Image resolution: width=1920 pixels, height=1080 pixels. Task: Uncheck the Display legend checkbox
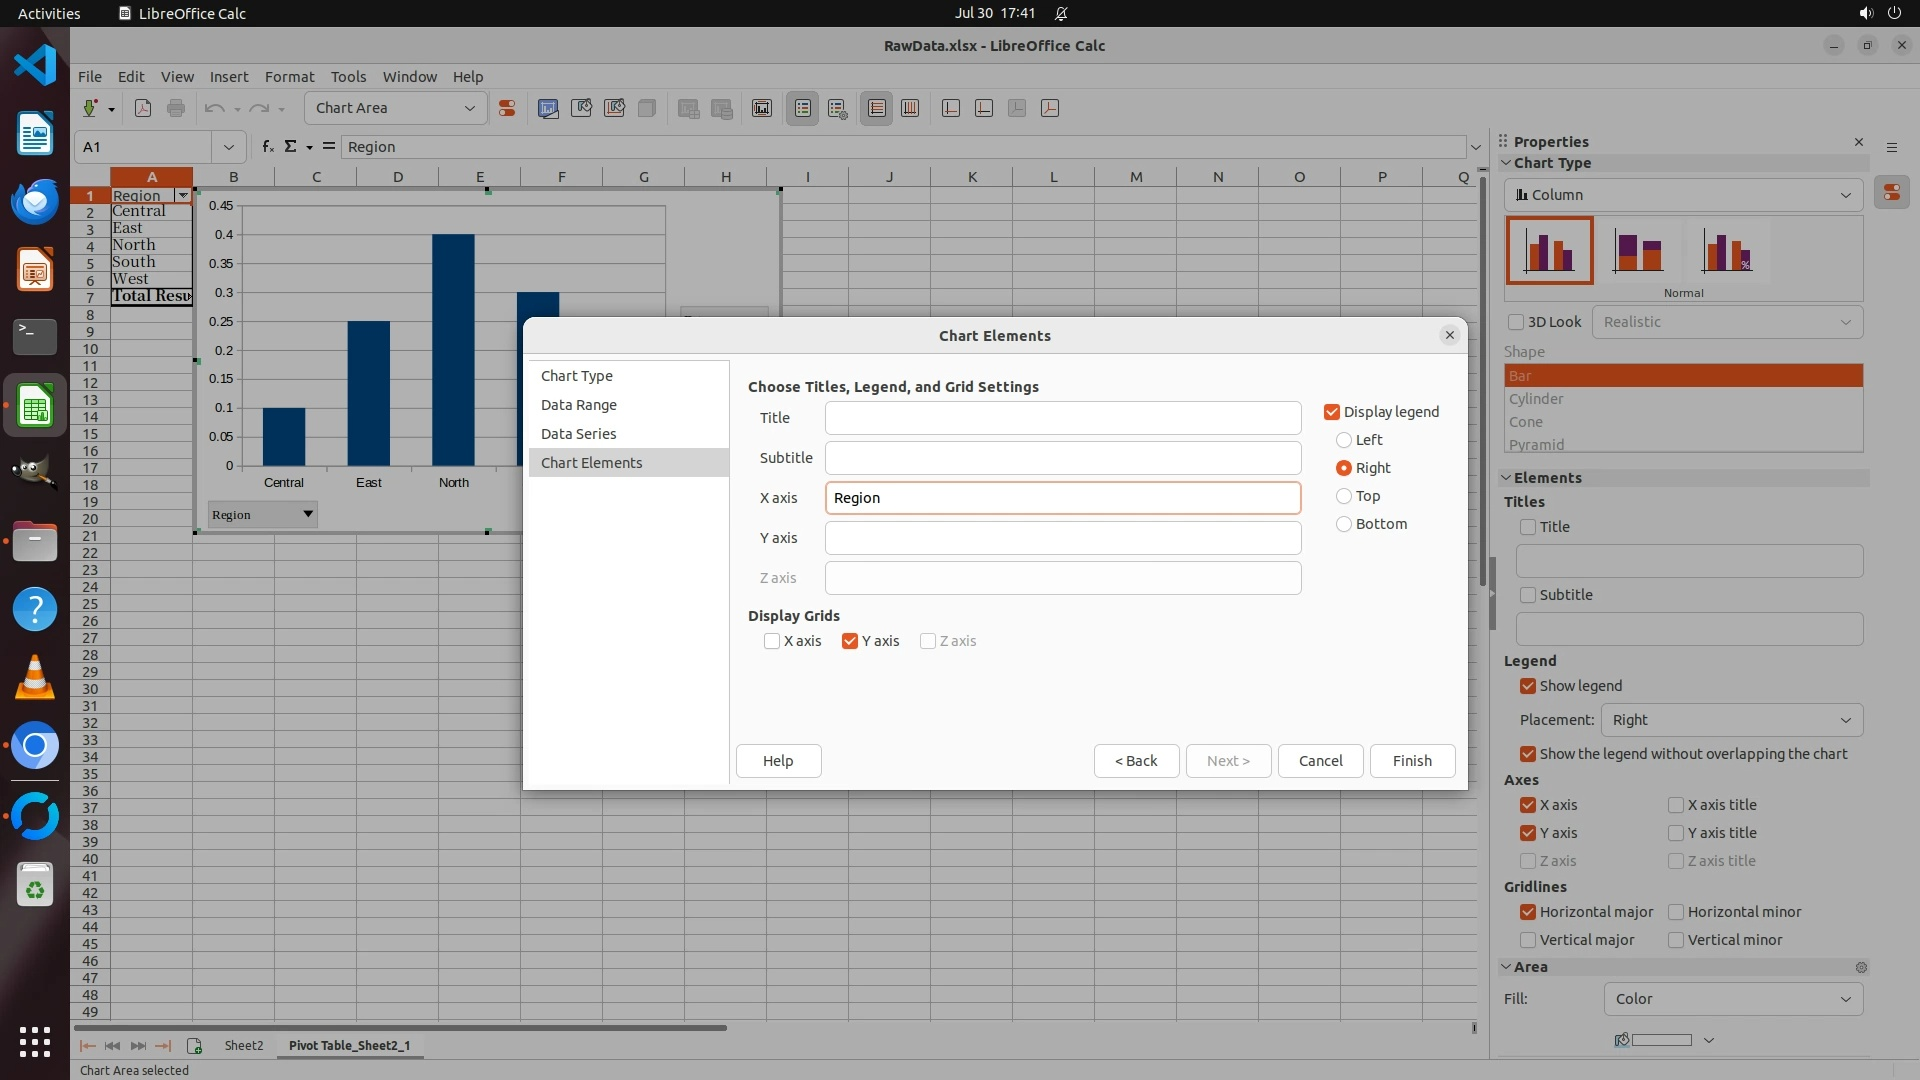[1332, 412]
